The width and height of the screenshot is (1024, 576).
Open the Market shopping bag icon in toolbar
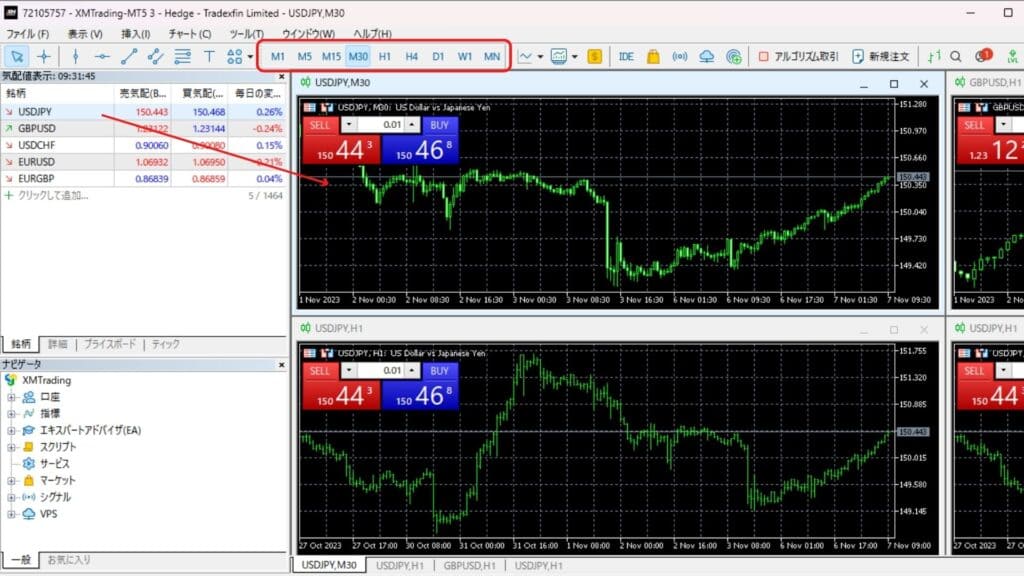pyautogui.click(x=653, y=57)
